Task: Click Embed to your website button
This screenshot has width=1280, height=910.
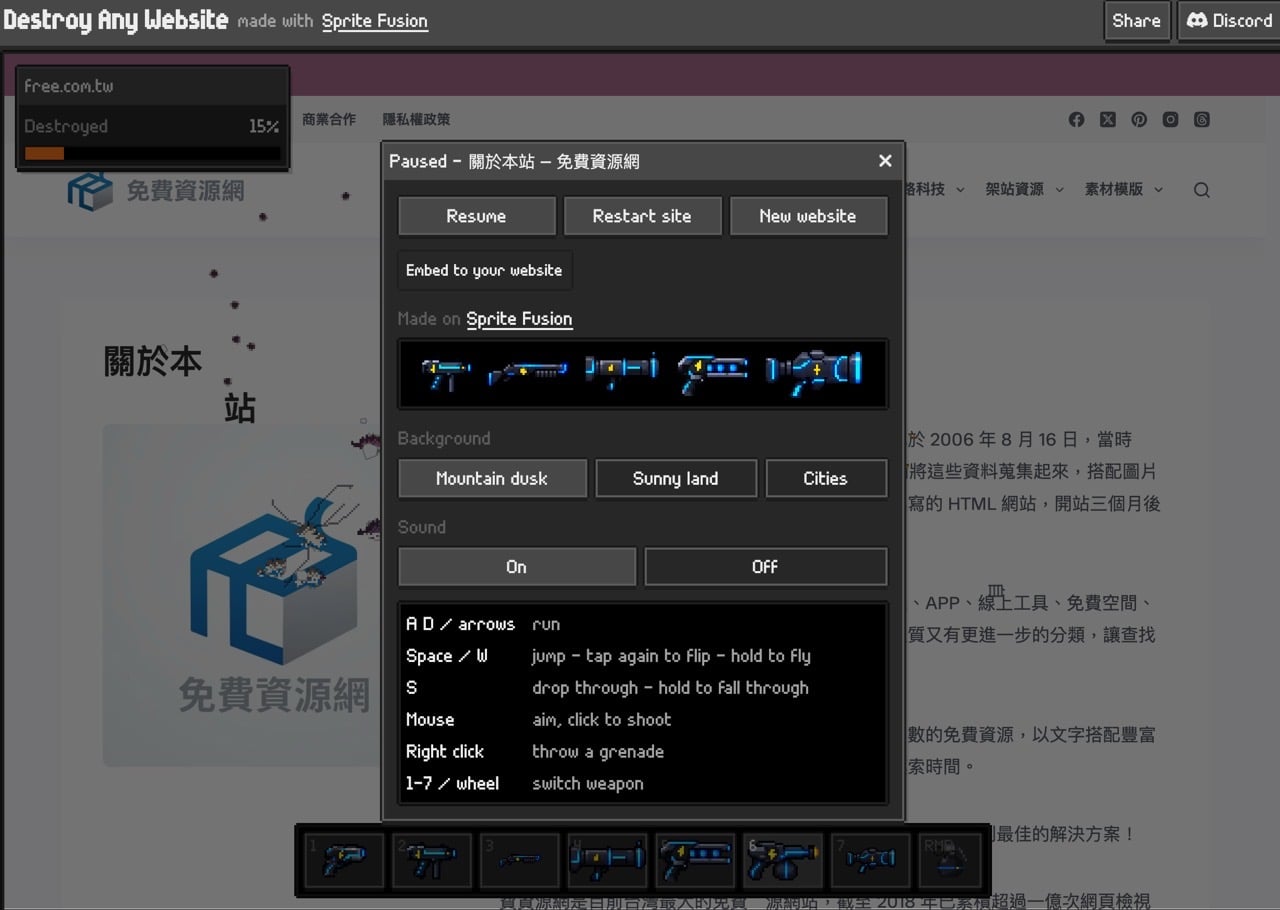Action: pyautogui.click(x=484, y=270)
